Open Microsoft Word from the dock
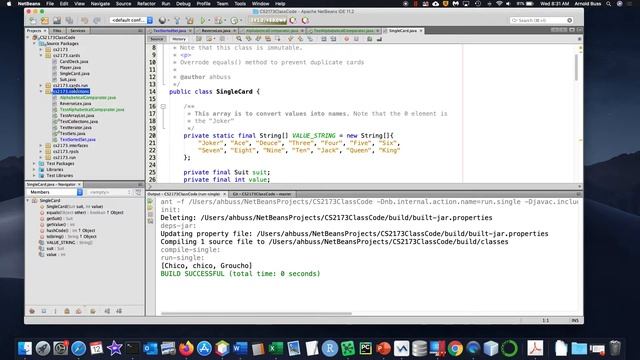The width and height of the screenshot is (640, 360). click(240, 348)
